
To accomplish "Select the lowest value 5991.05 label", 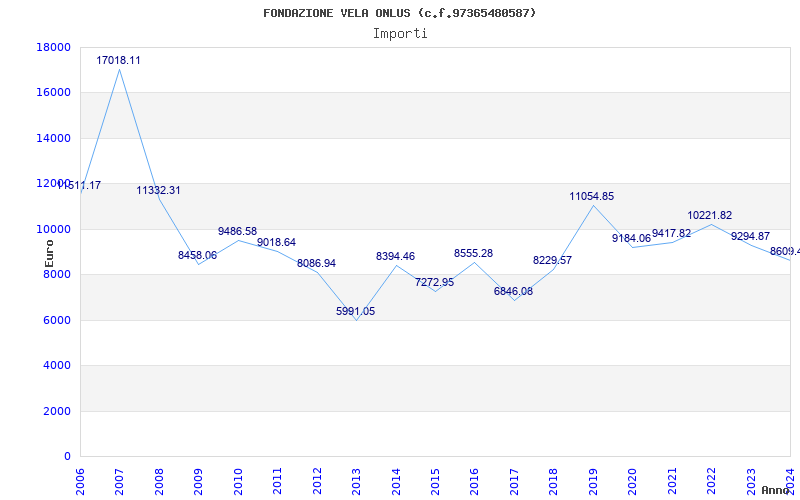I will (356, 311).
